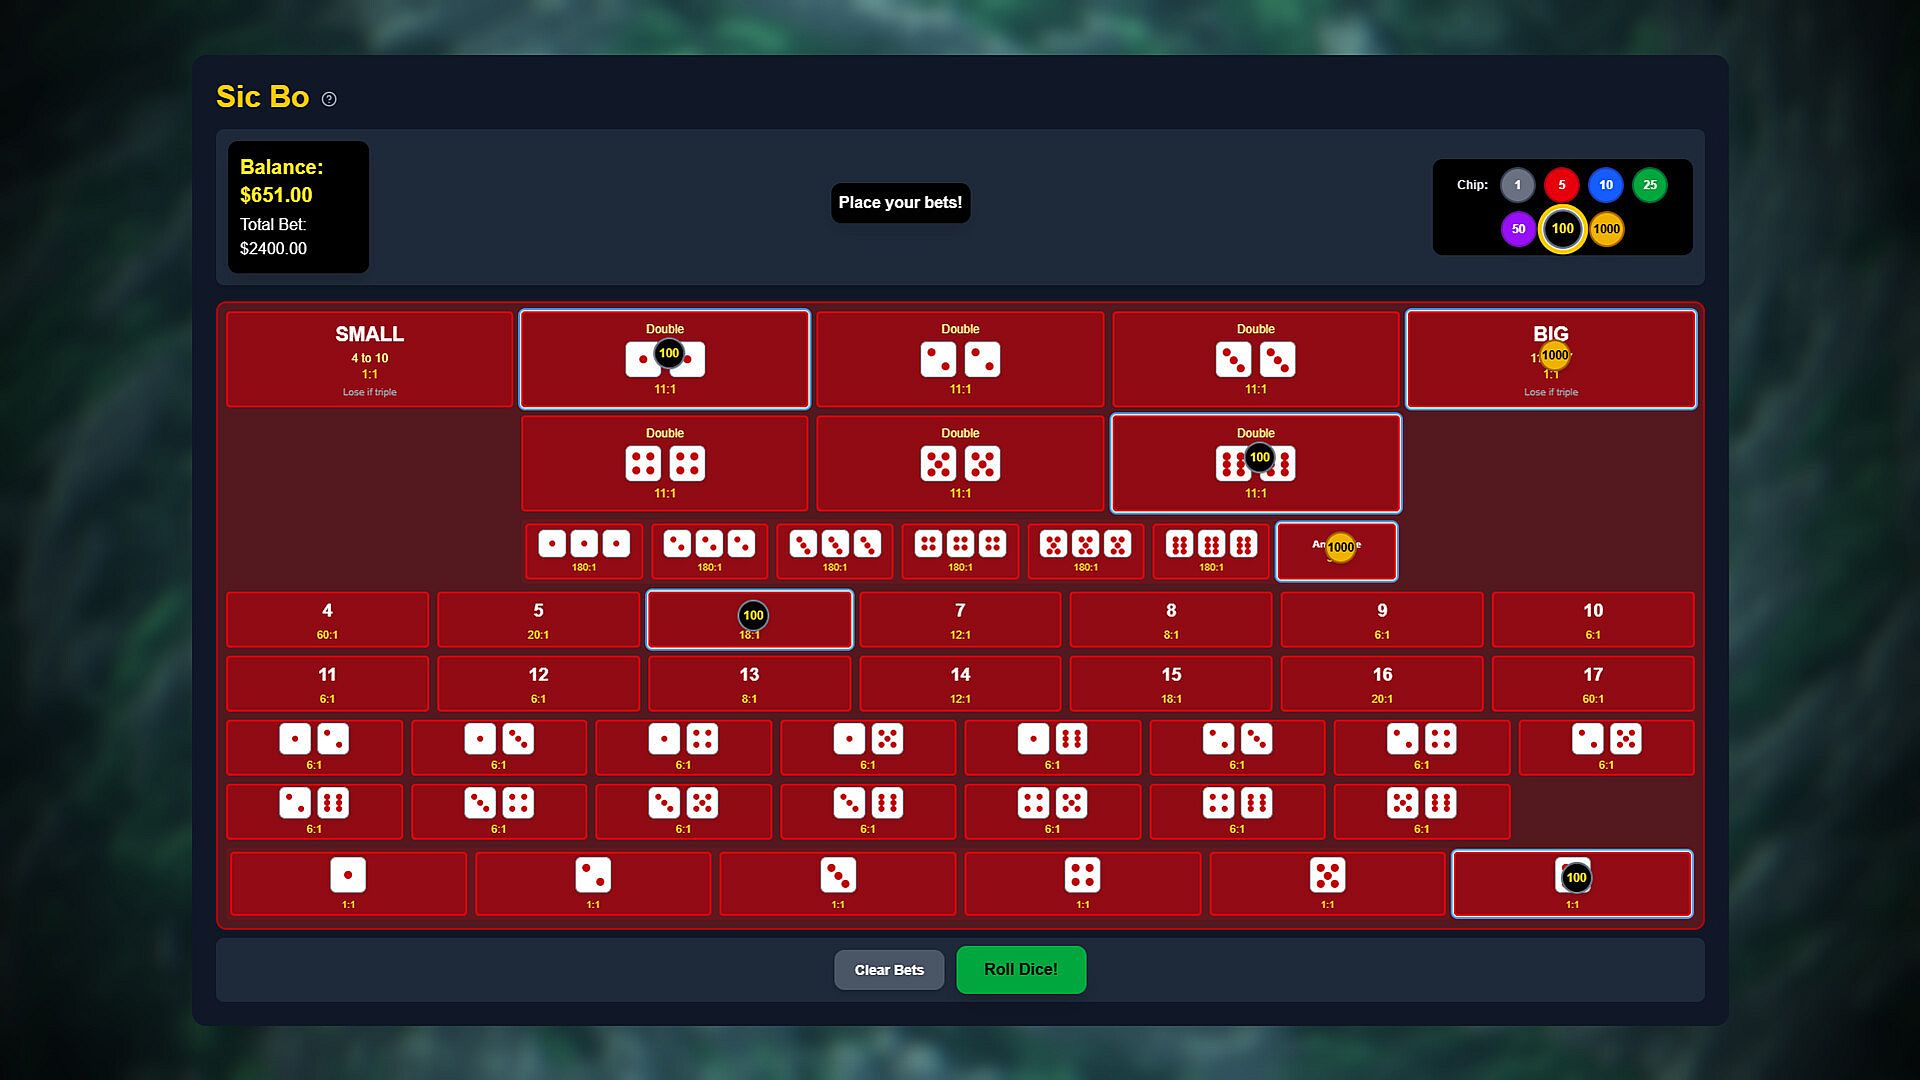Pick the purple 50 chip
The width and height of the screenshot is (1920, 1080).
click(x=1518, y=229)
